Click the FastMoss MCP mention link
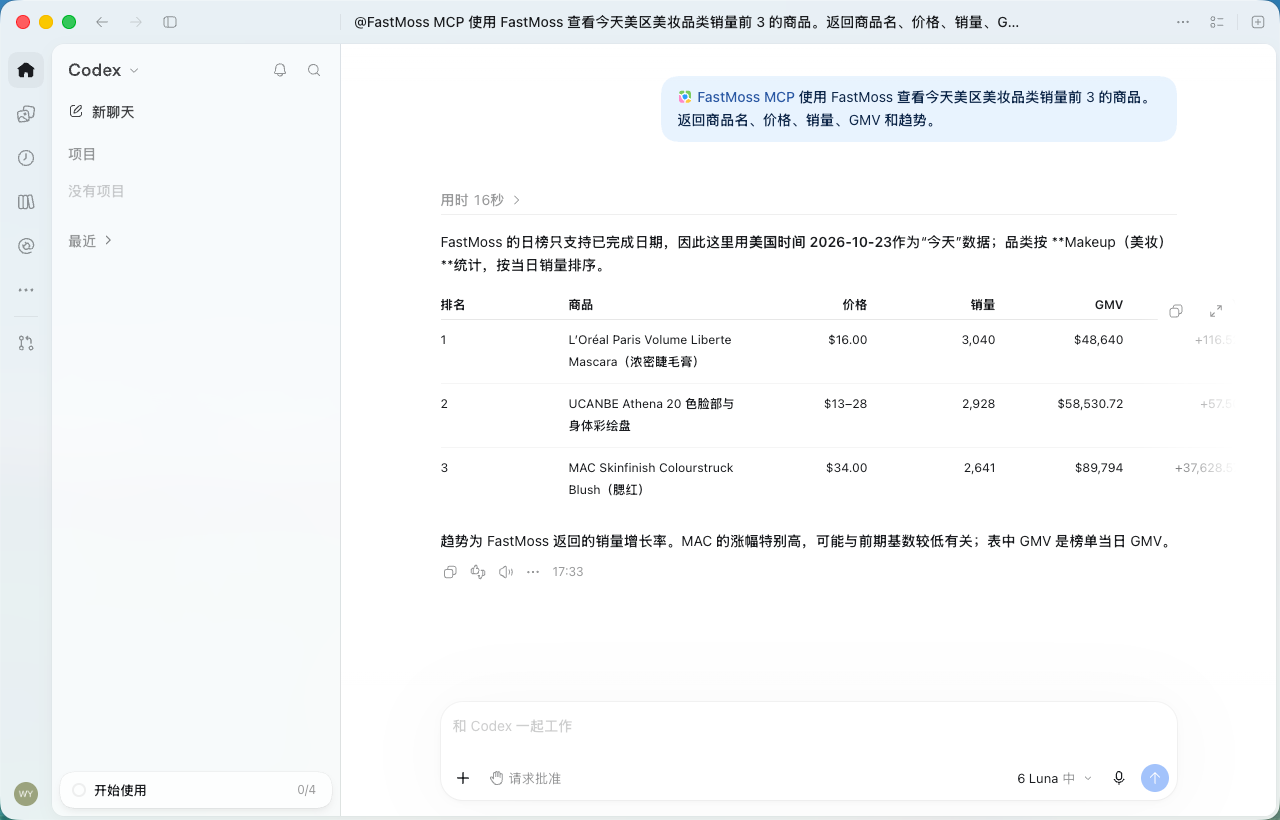The height and width of the screenshot is (820, 1280). coord(736,97)
